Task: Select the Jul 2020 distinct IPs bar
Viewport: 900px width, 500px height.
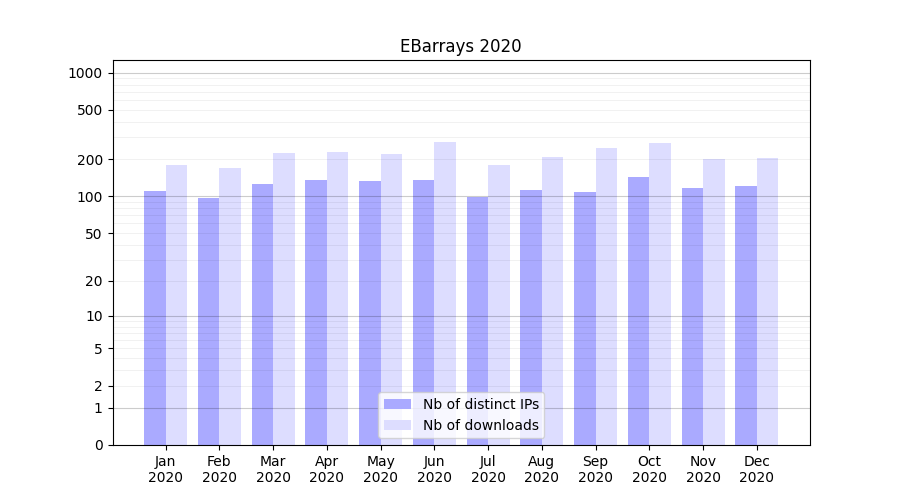Action: [477, 320]
